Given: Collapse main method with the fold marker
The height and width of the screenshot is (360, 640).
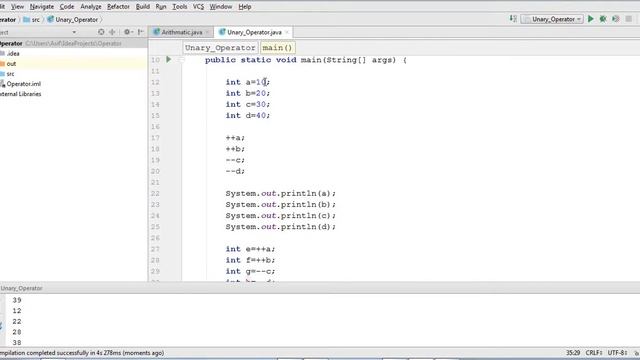Looking at the screenshot, I should [x=182, y=60].
